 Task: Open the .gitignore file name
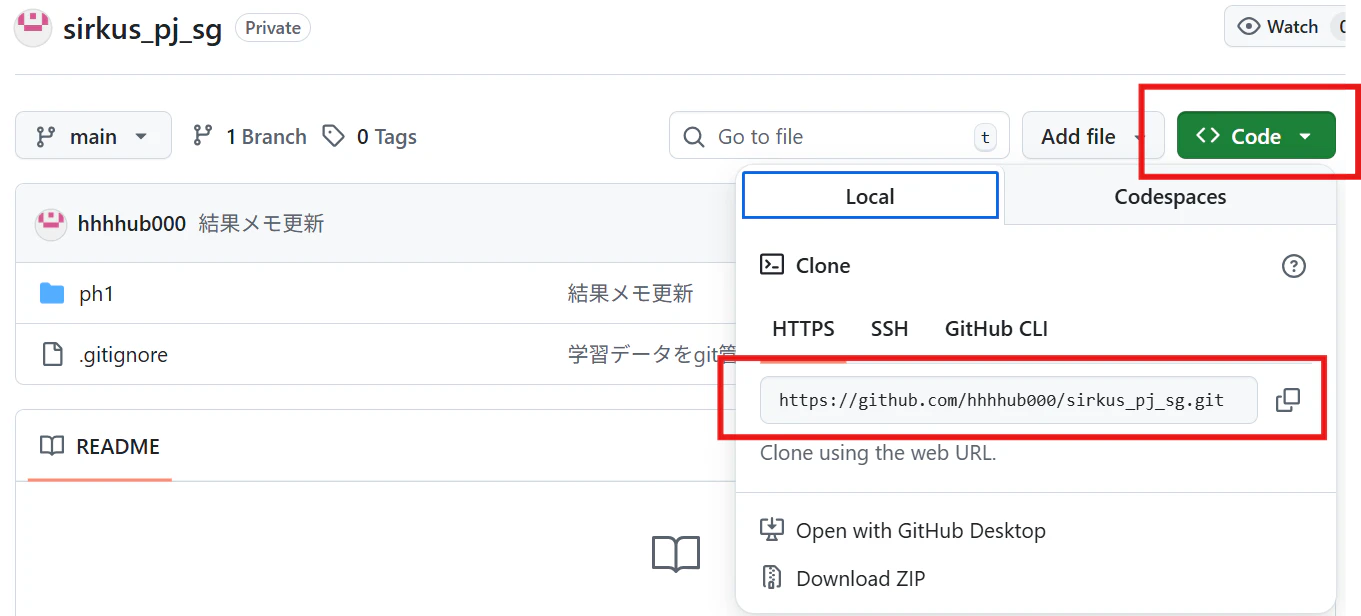point(123,355)
